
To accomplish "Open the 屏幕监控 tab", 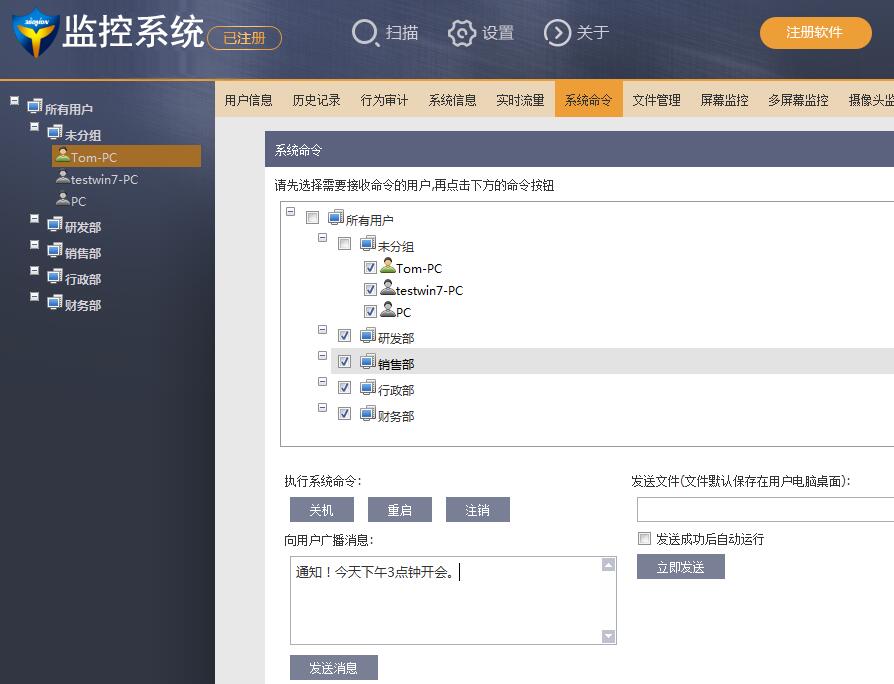I will point(724,100).
